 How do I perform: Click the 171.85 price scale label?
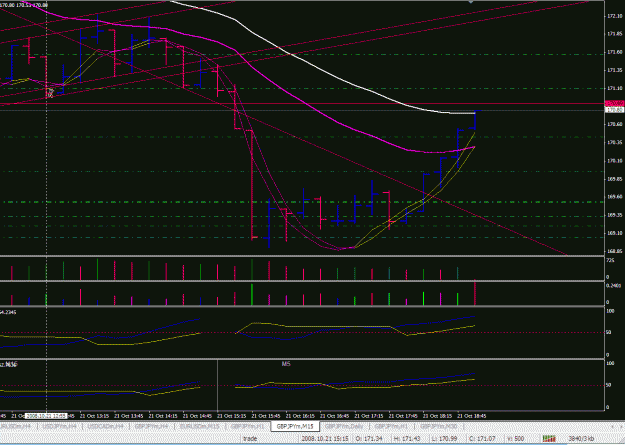(x=614, y=34)
